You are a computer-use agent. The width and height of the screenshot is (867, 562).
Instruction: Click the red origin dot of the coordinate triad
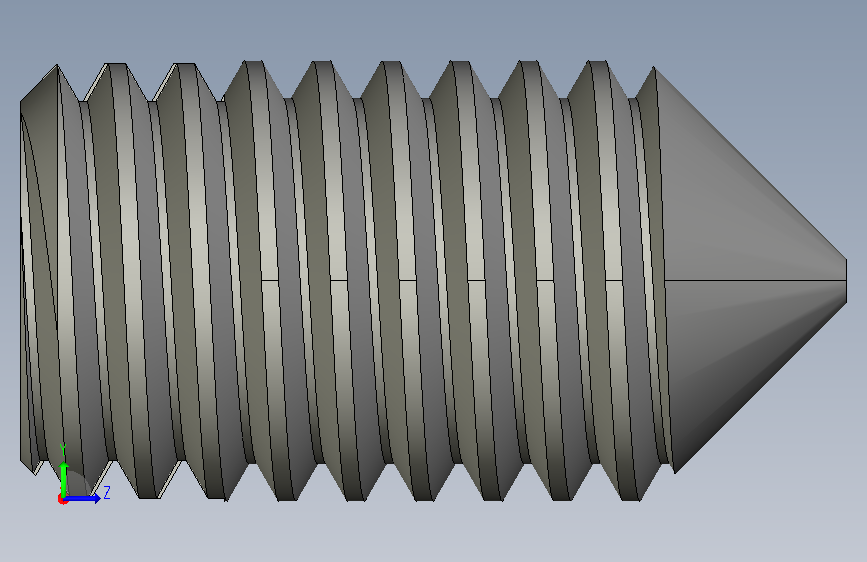click(x=62, y=499)
